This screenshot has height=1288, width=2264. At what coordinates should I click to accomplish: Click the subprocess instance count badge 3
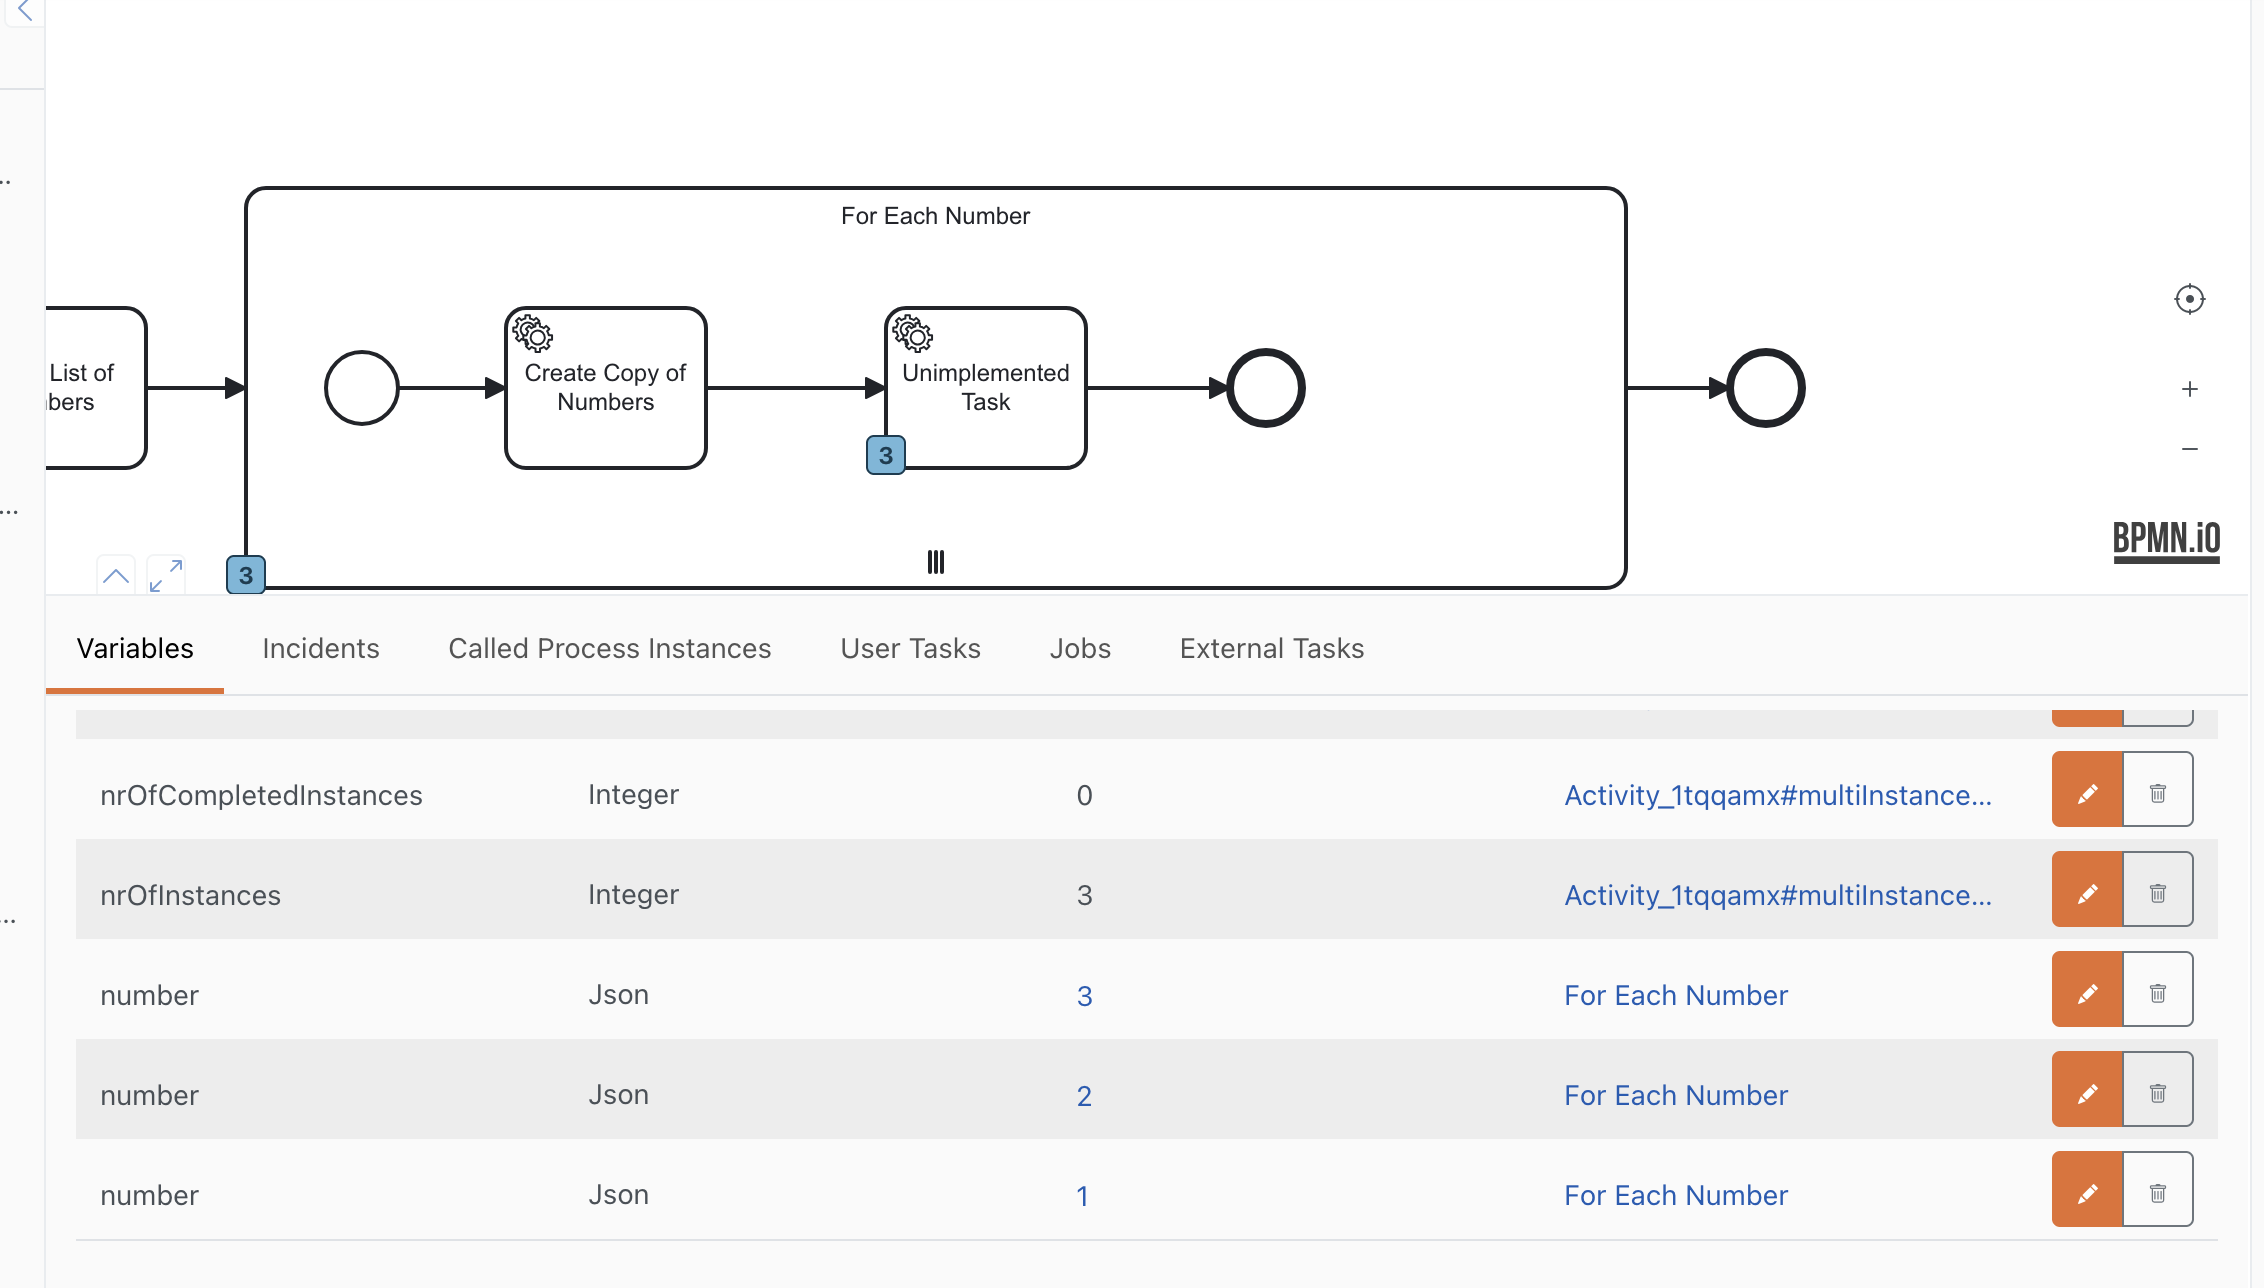(x=246, y=576)
